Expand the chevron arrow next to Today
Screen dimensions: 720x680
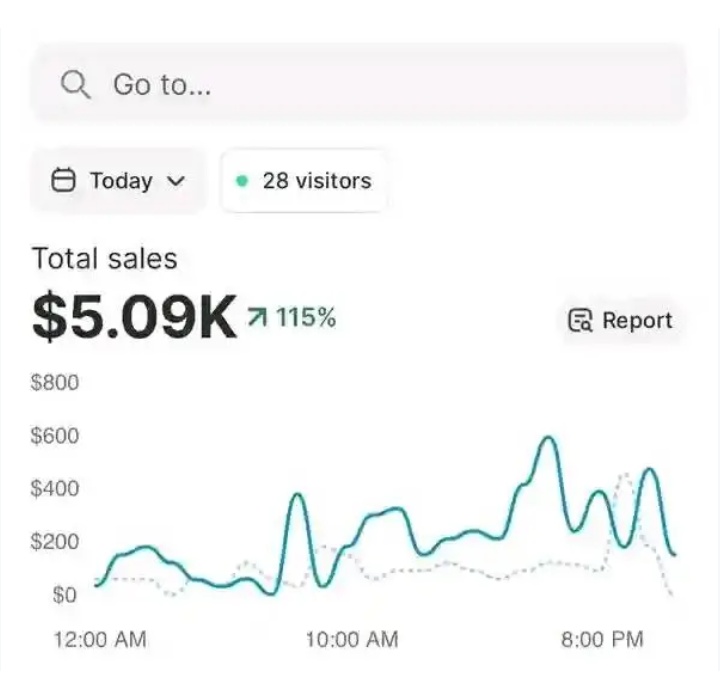(x=175, y=182)
